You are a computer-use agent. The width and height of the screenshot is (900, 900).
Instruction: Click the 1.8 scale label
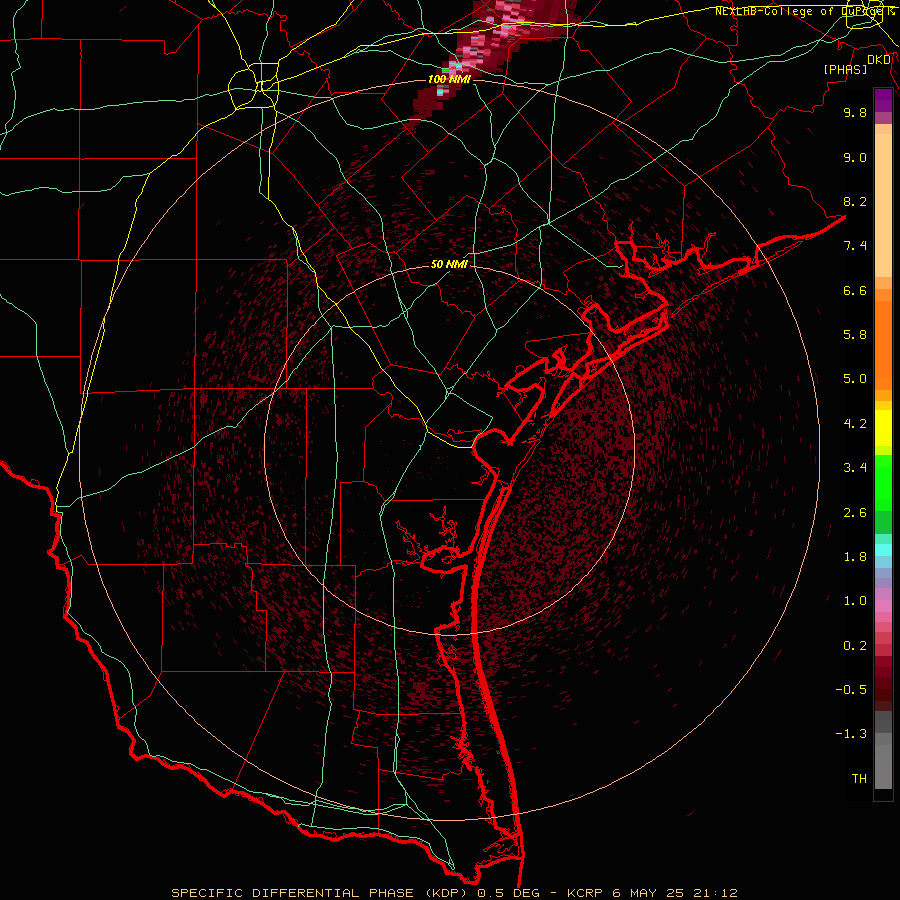[x=855, y=557]
